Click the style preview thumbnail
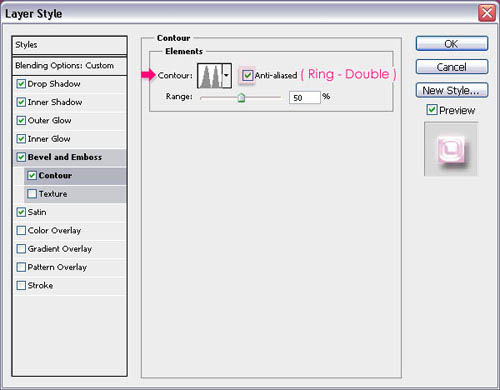Image resolution: width=500 pixels, height=390 pixels. [x=451, y=149]
